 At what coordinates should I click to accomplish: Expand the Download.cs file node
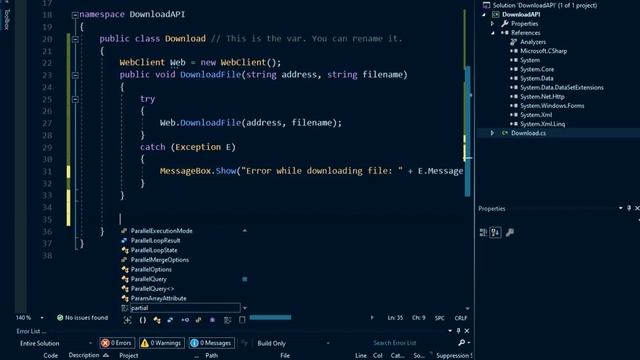pos(493,133)
